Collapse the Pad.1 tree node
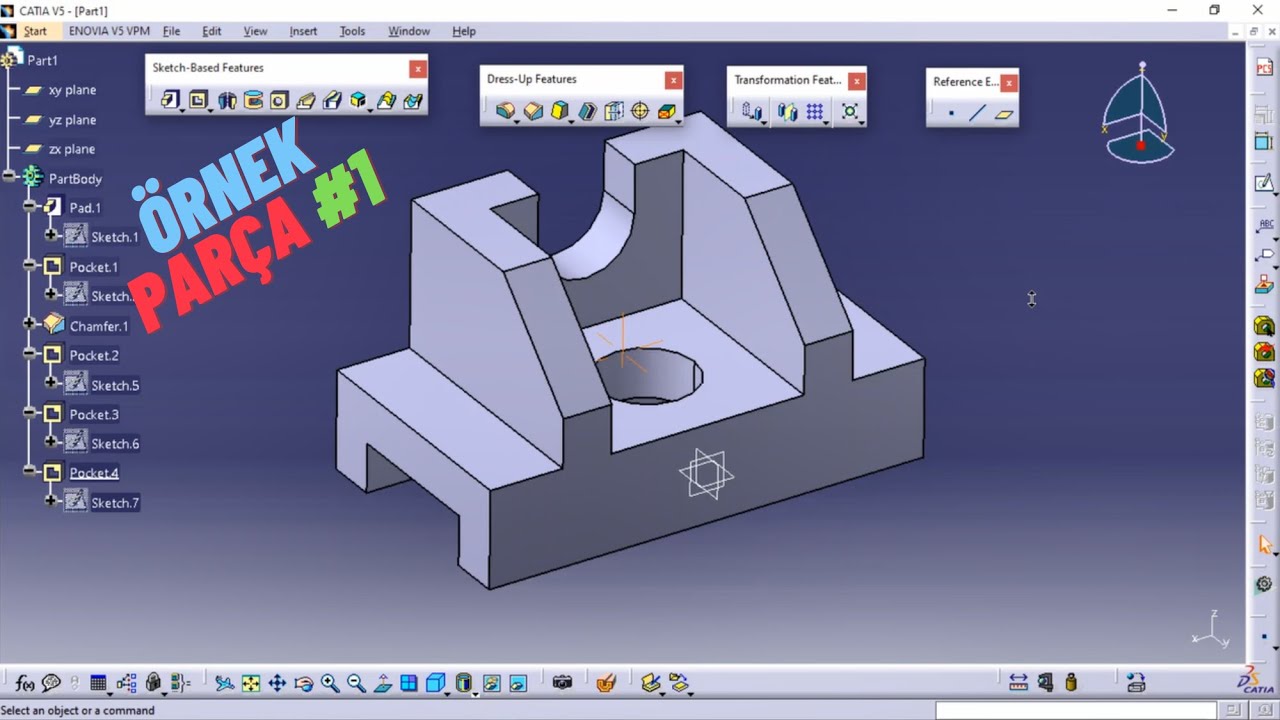Screen dimensions: 1280x720 (29, 207)
